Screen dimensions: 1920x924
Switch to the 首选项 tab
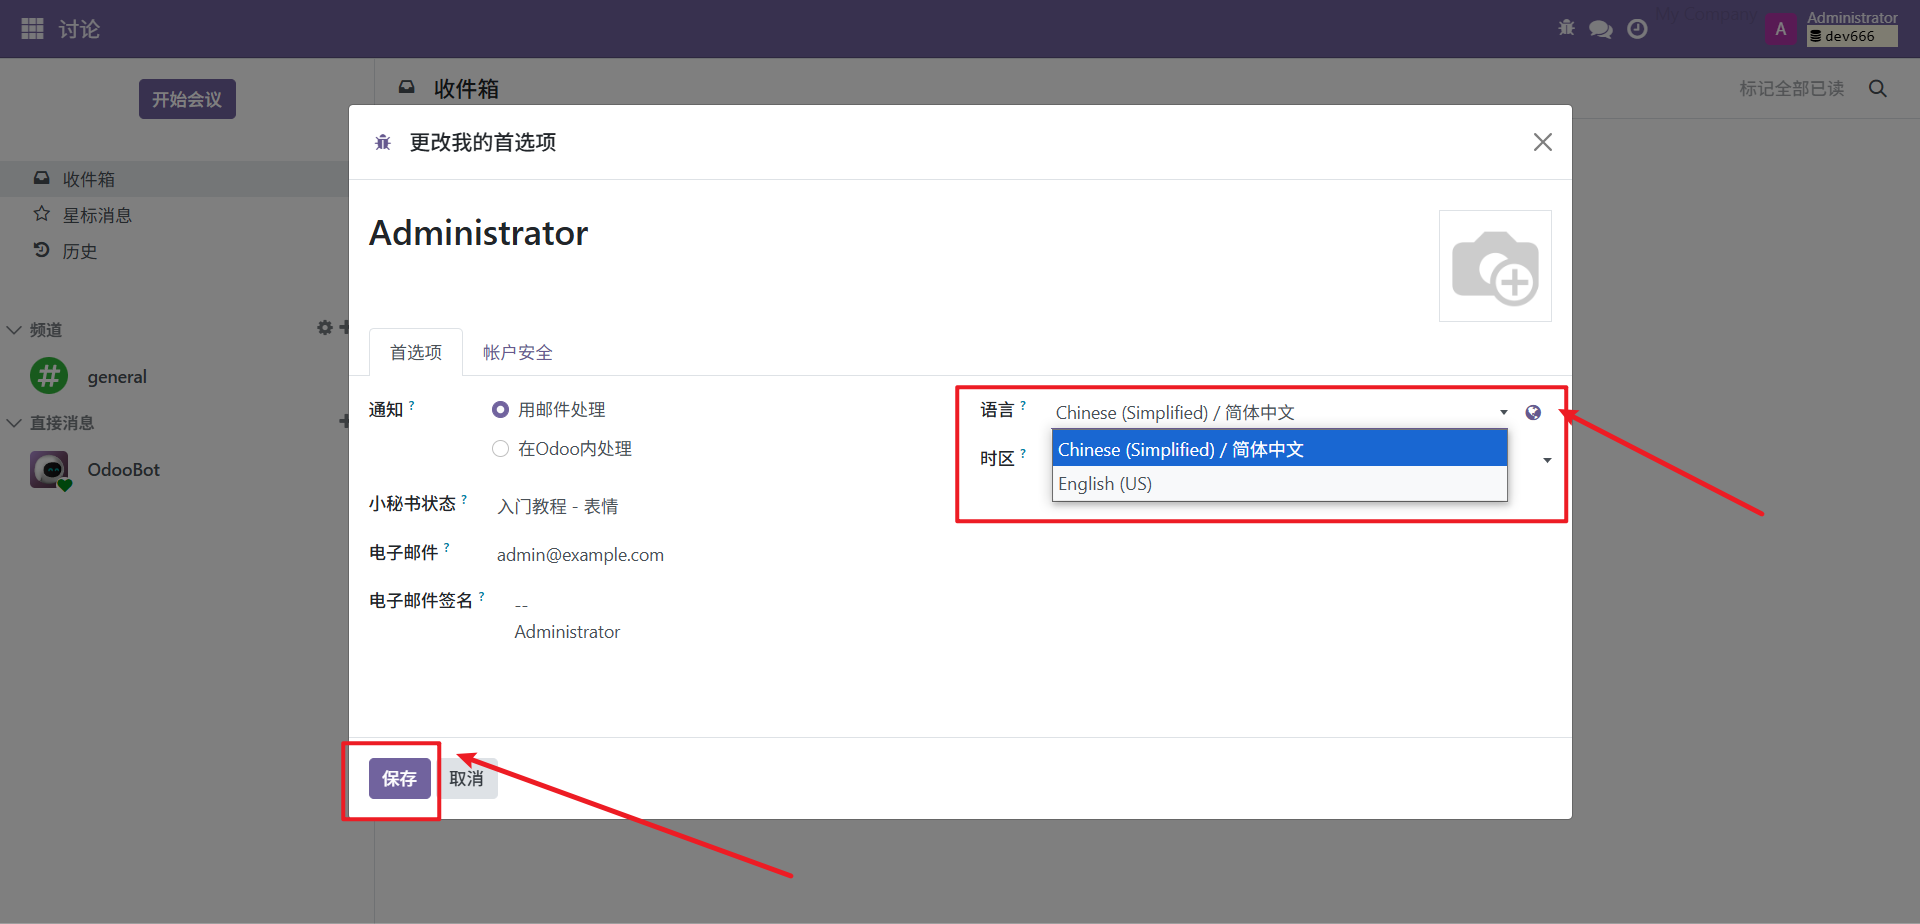pyautogui.click(x=415, y=352)
